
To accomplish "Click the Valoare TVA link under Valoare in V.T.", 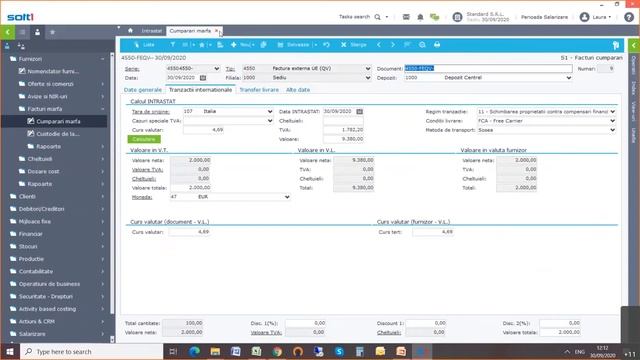I will pyautogui.click(x=147, y=169).
